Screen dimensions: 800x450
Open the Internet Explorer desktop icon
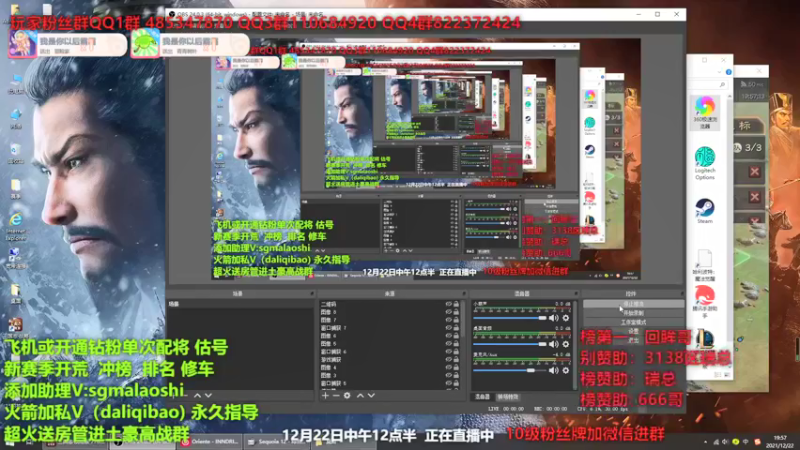tap(16, 227)
